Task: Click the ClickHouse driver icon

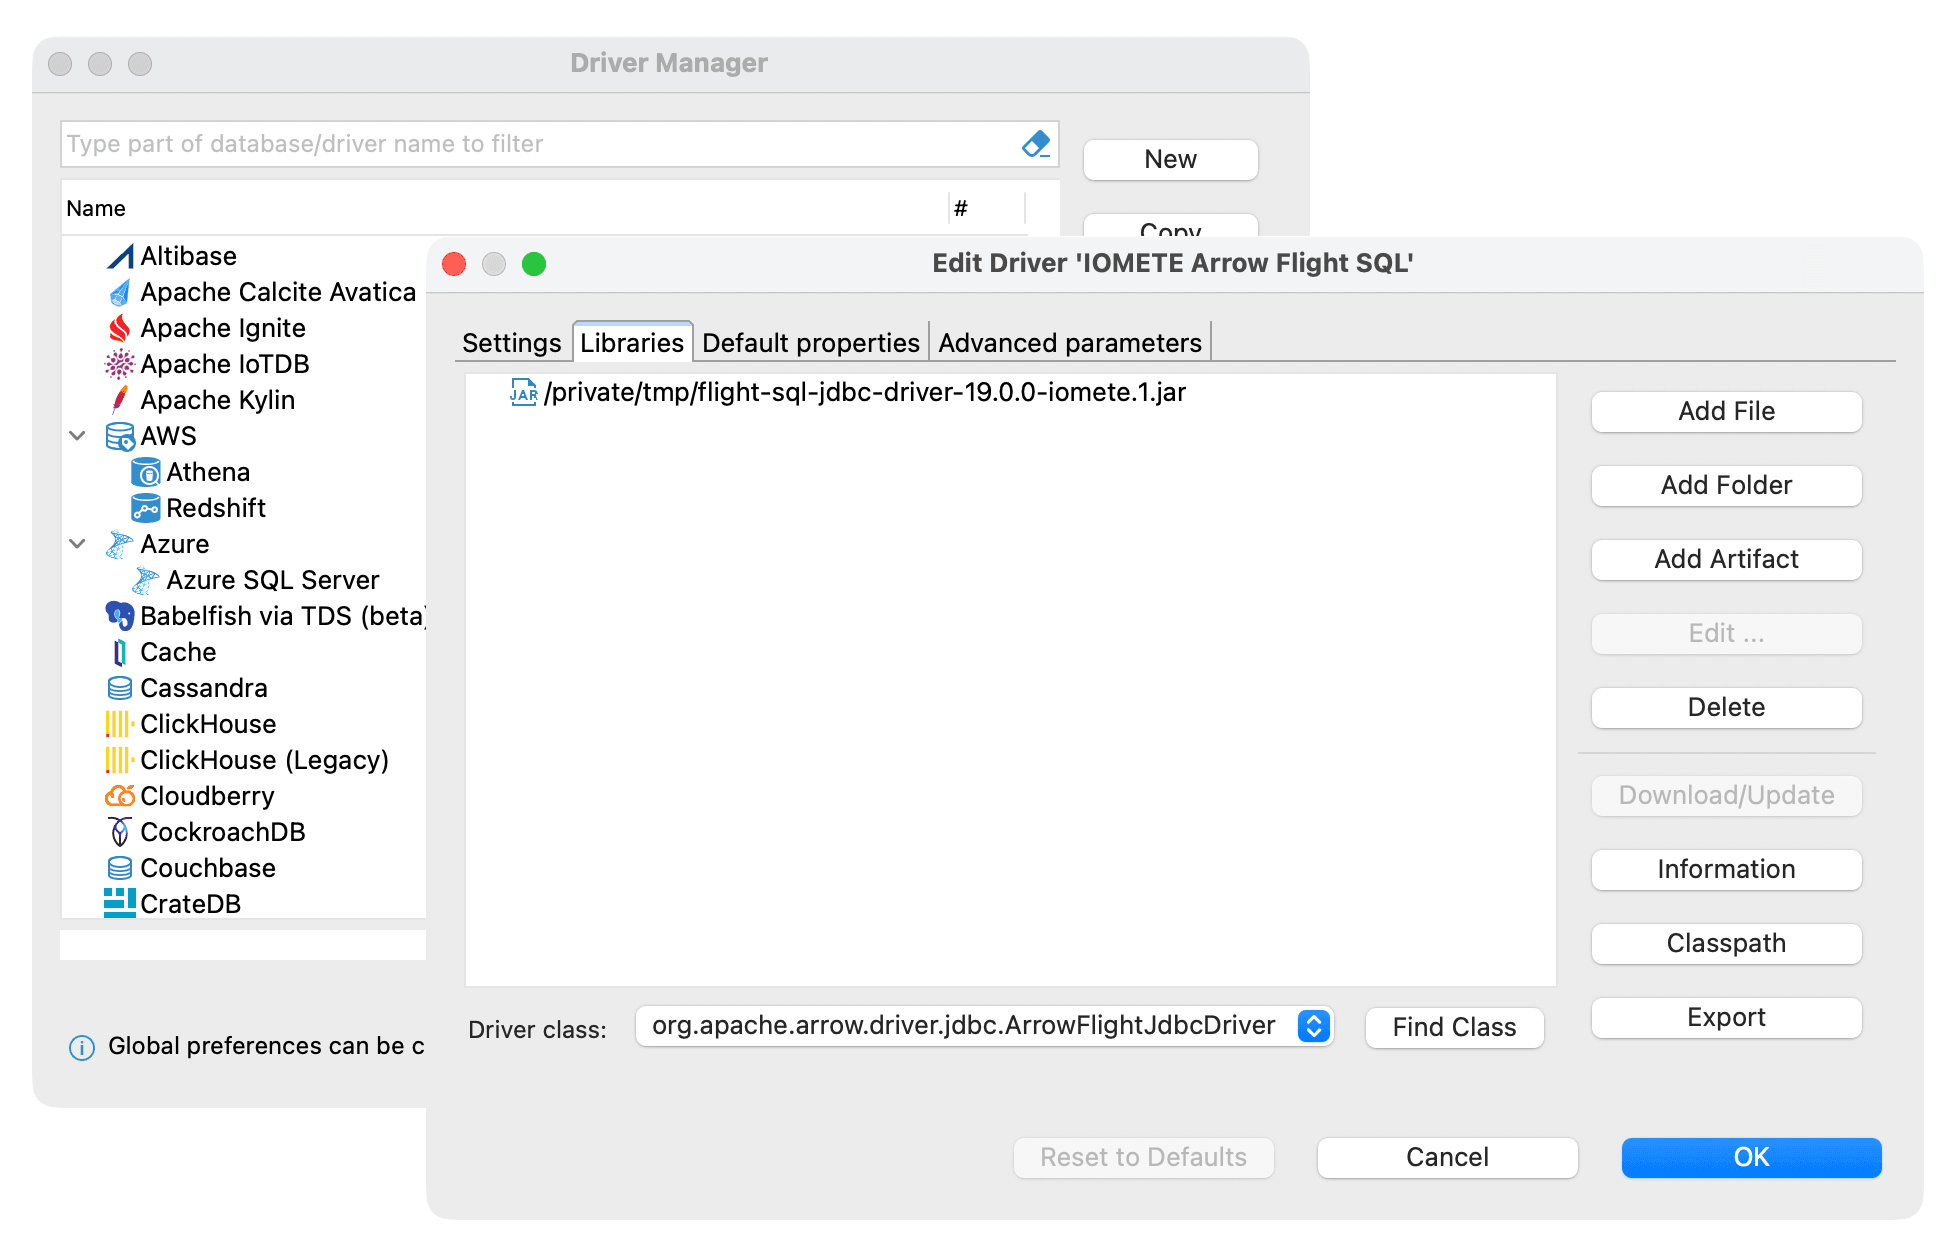Action: [120, 725]
